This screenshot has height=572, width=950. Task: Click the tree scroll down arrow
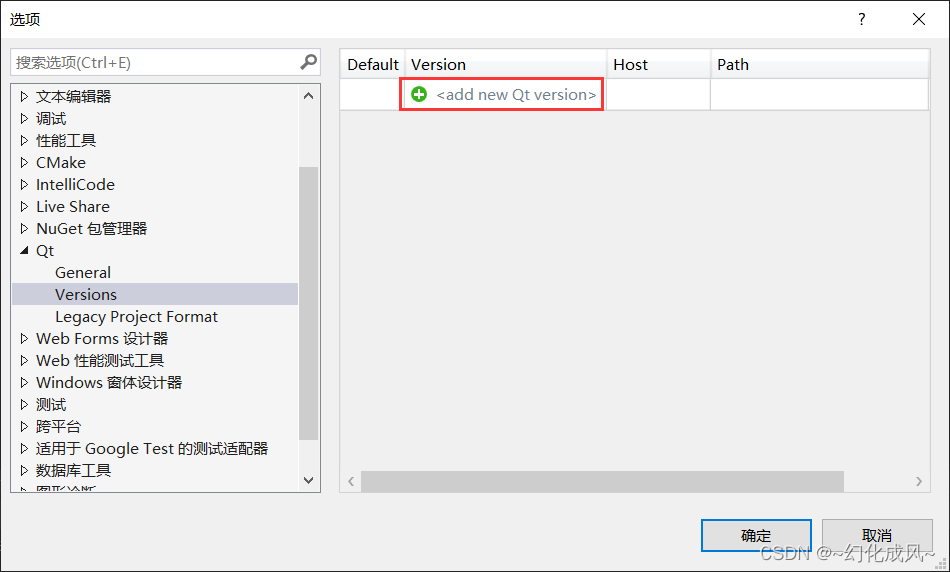click(x=308, y=480)
